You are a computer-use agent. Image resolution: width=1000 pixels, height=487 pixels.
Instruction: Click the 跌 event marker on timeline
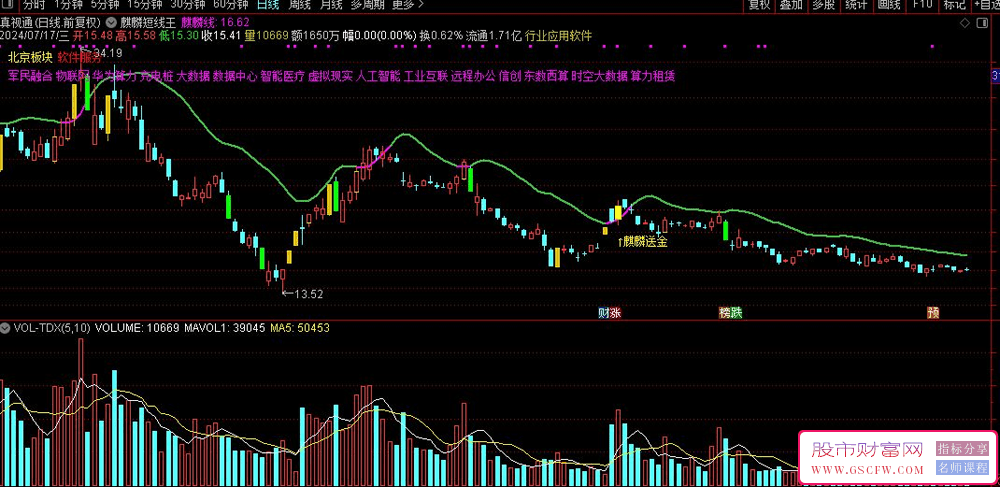(x=737, y=313)
